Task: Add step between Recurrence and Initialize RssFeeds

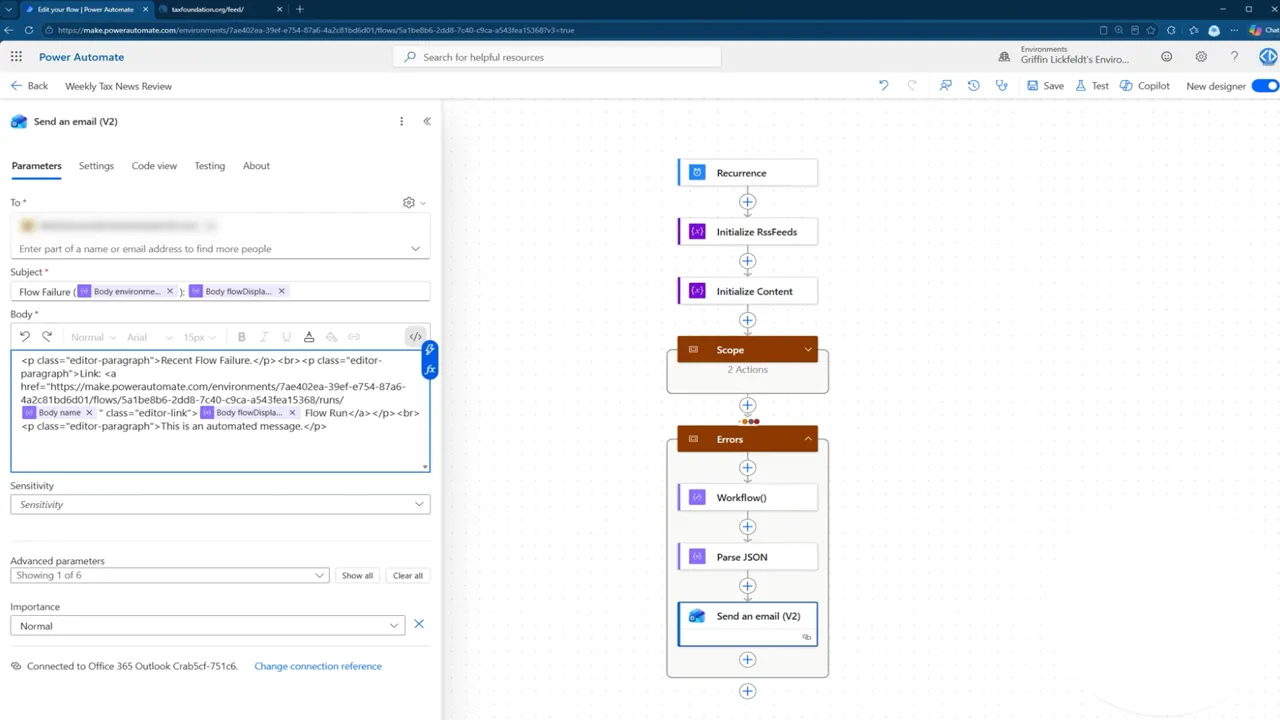Action: 747,202
